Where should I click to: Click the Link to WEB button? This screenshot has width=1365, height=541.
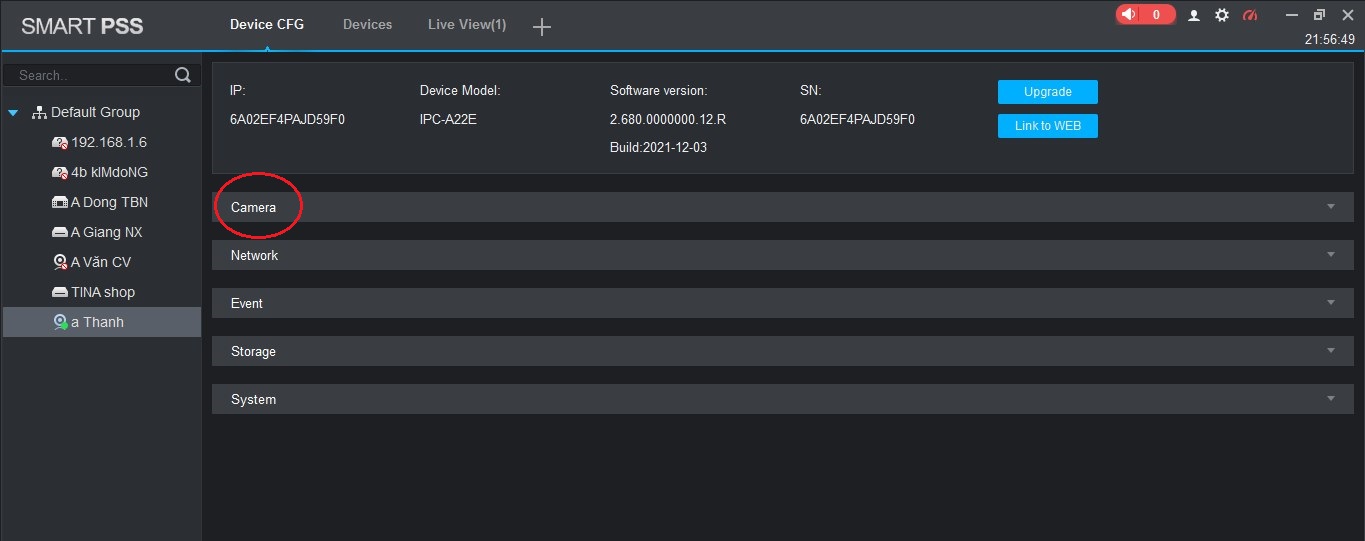pos(1047,126)
